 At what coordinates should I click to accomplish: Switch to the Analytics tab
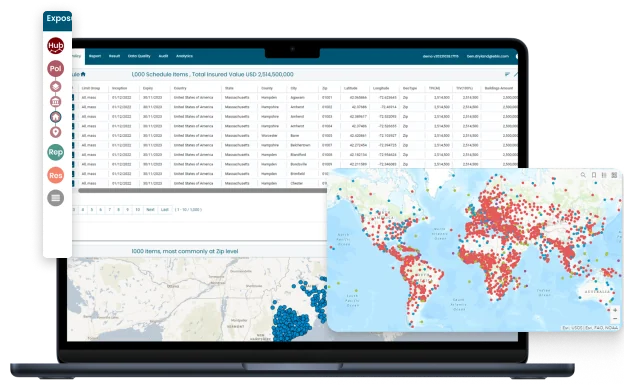pyautogui.click(x=184, y=56)
